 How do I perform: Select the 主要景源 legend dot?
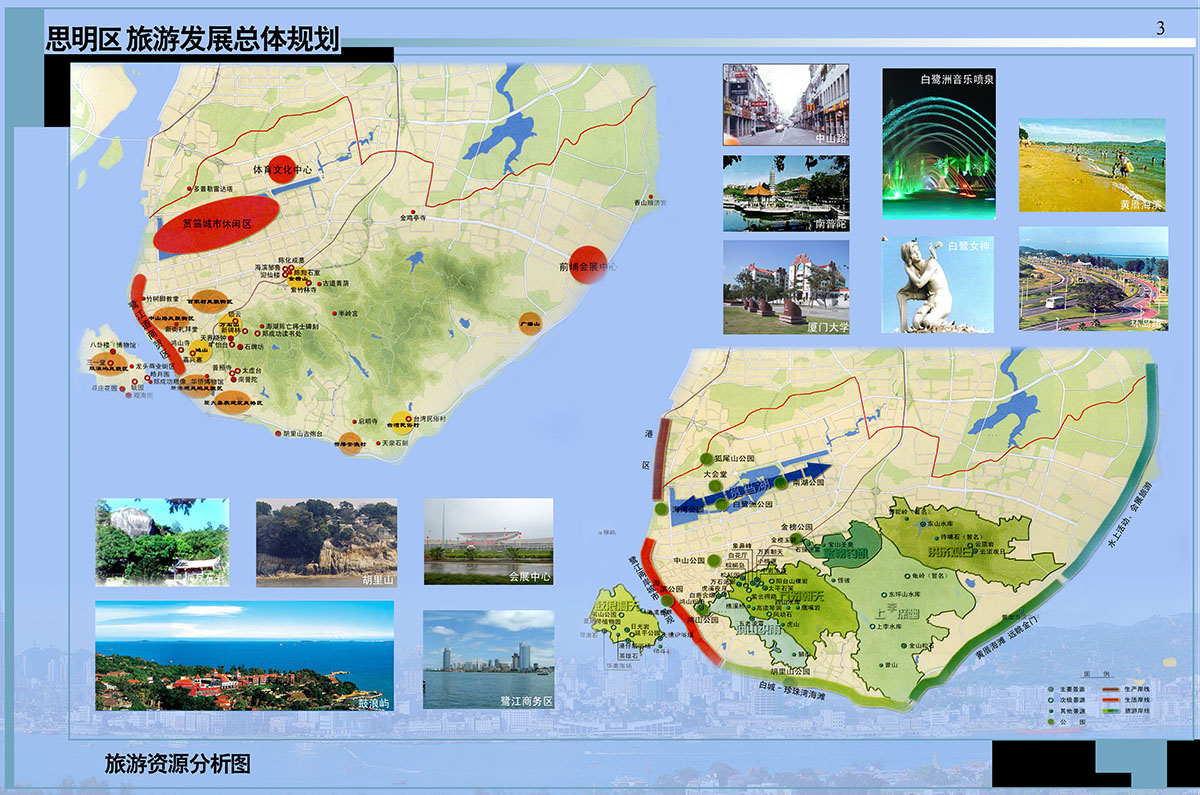[1051, 689]
